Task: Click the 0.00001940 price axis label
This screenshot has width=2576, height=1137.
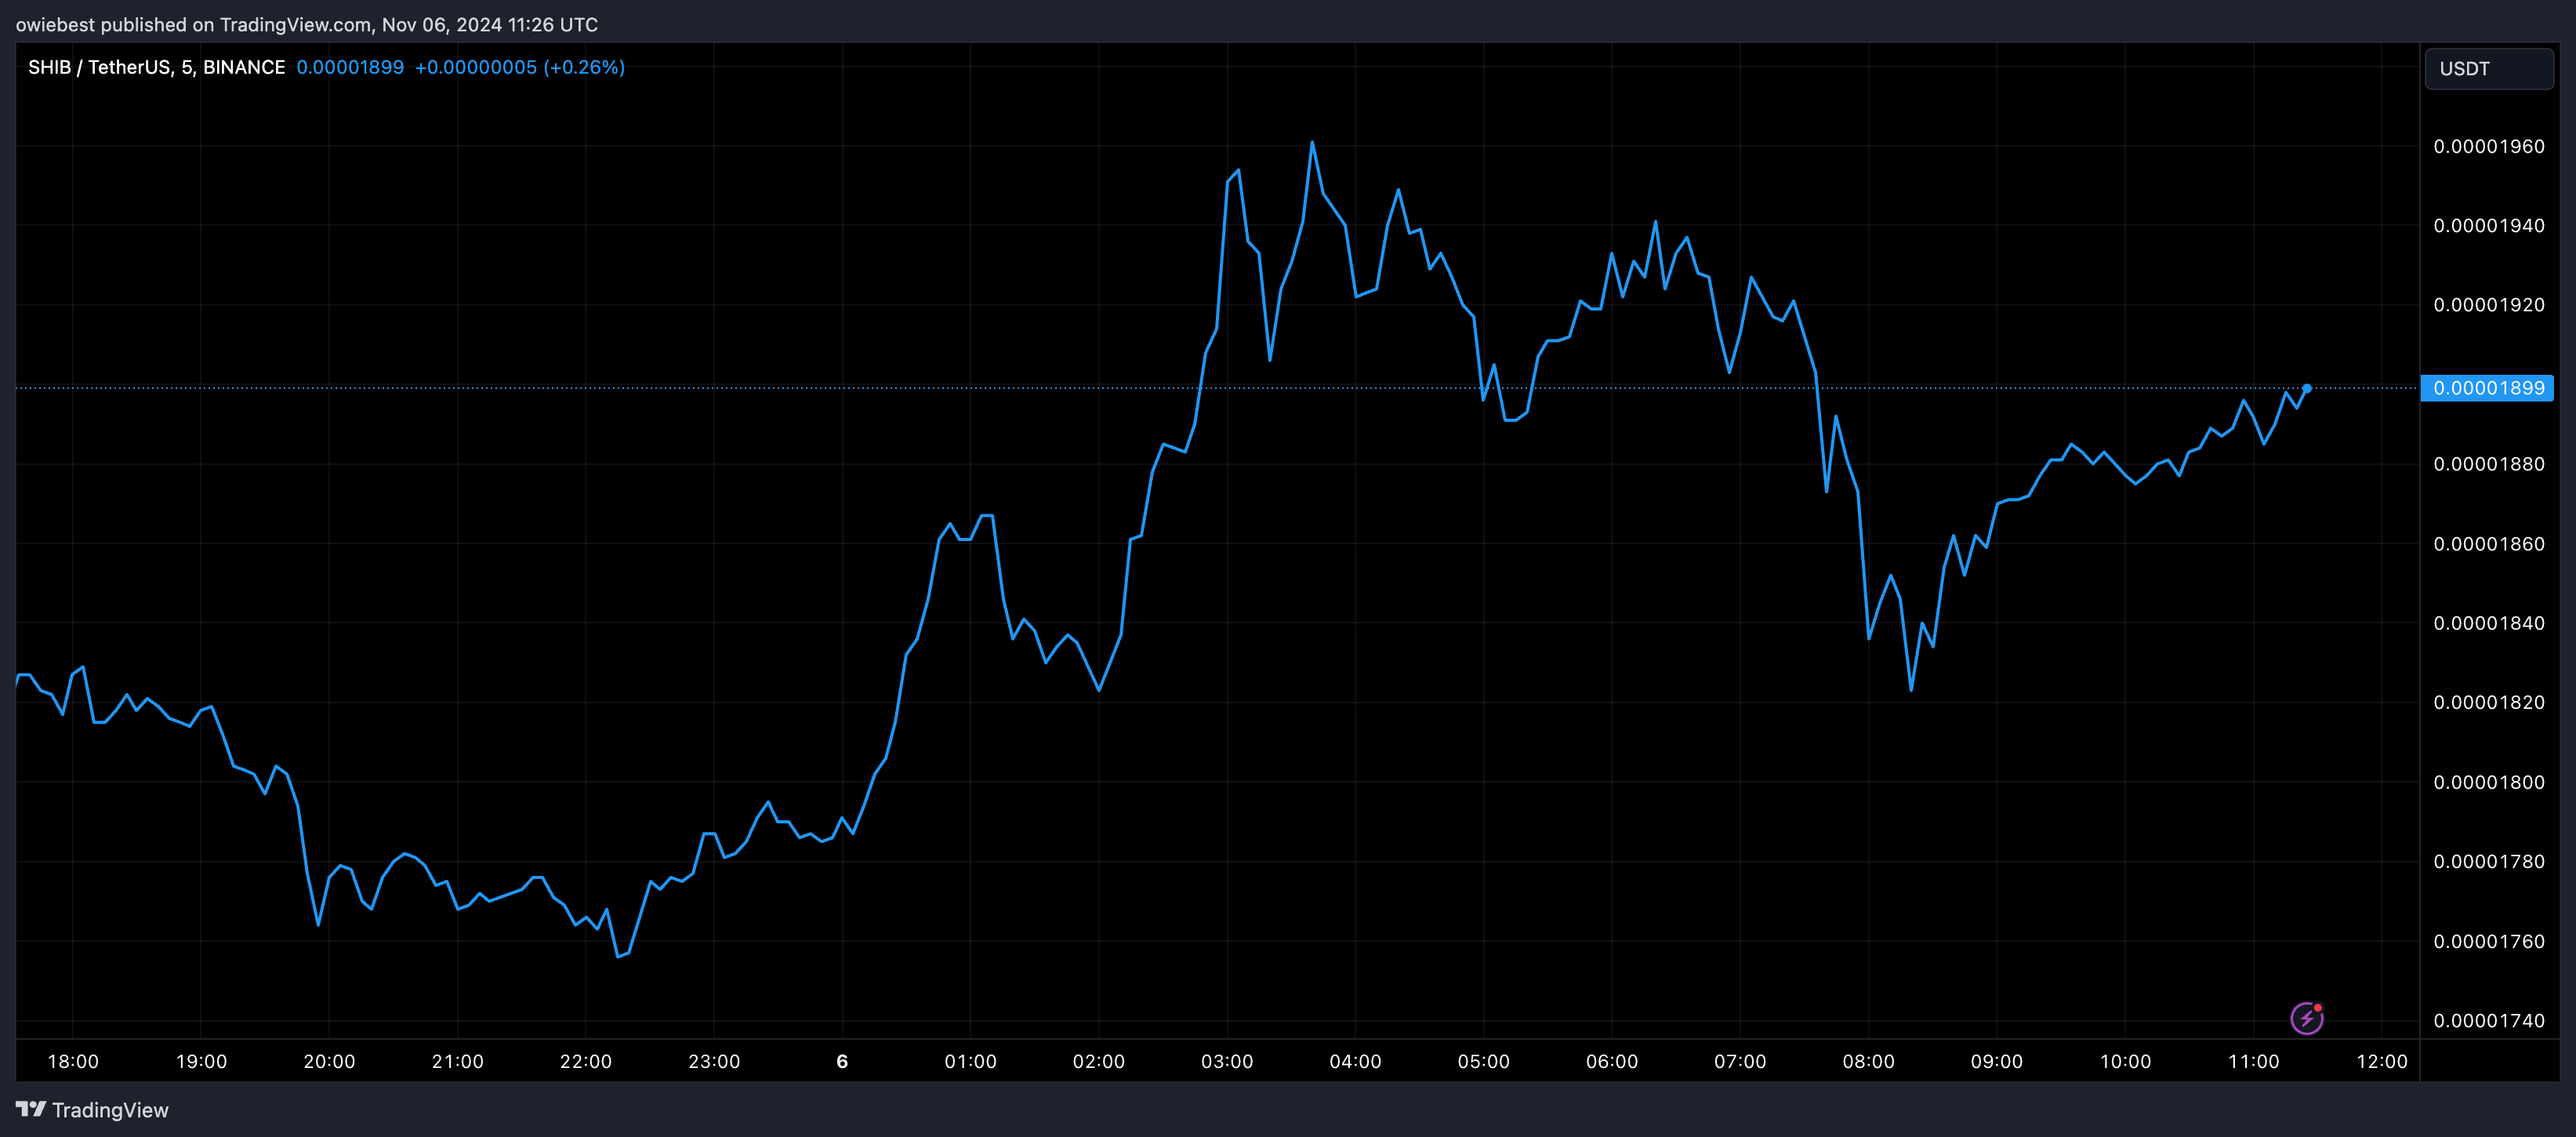Action: [x=2489, y=226]
